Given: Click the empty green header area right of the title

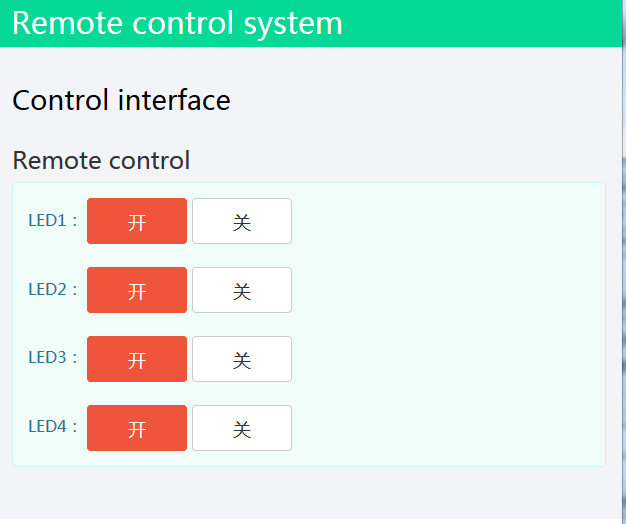Looking at the screenshot, I should pos(480,23).
